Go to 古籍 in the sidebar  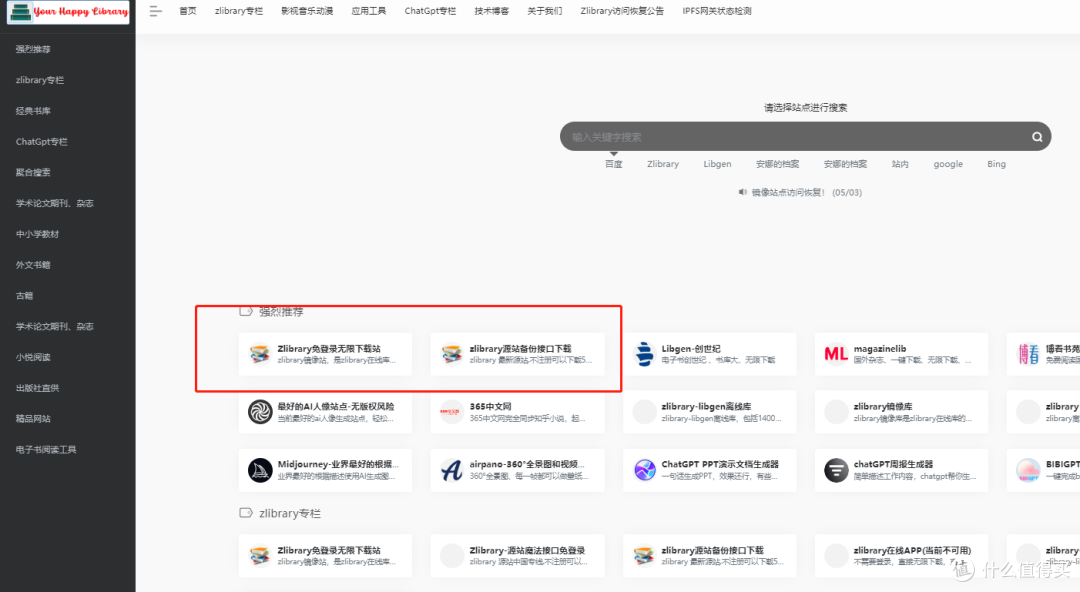[24, 296]
